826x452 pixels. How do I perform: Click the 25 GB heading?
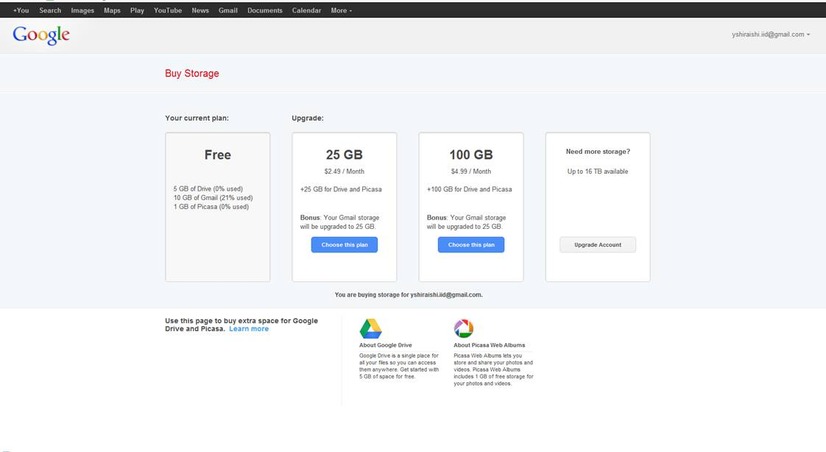click(345, 155)
